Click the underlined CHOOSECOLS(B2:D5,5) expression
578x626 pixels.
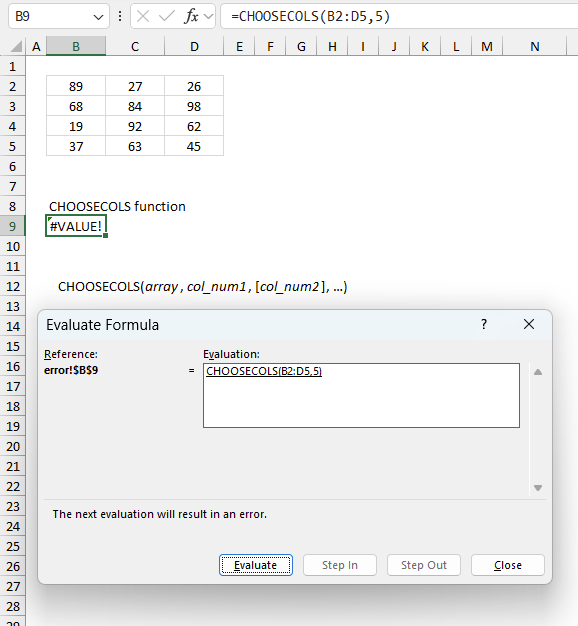point(264,371)
